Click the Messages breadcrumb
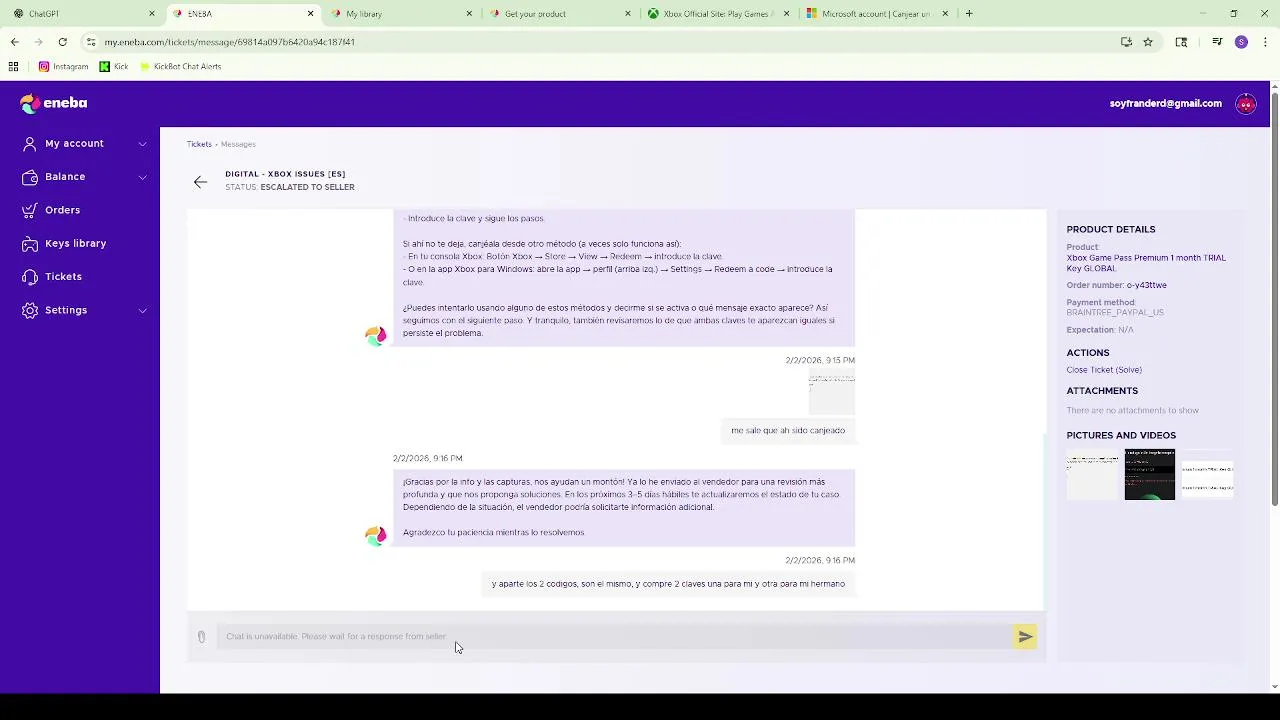This screenshot has width=1280, height=720. 238,144
